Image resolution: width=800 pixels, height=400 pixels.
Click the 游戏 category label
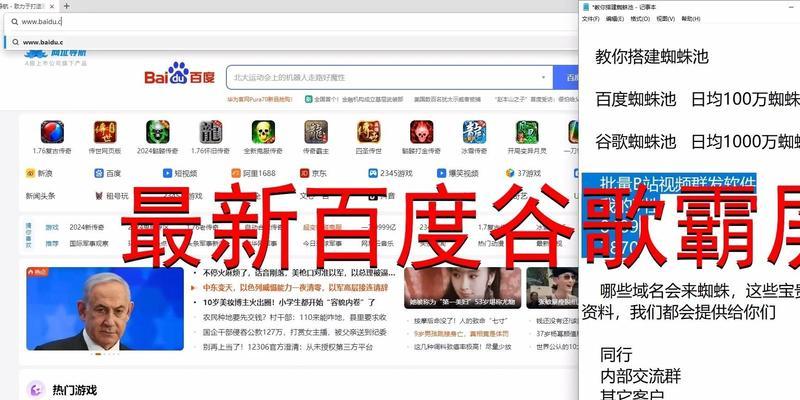[x=52, y=228]
